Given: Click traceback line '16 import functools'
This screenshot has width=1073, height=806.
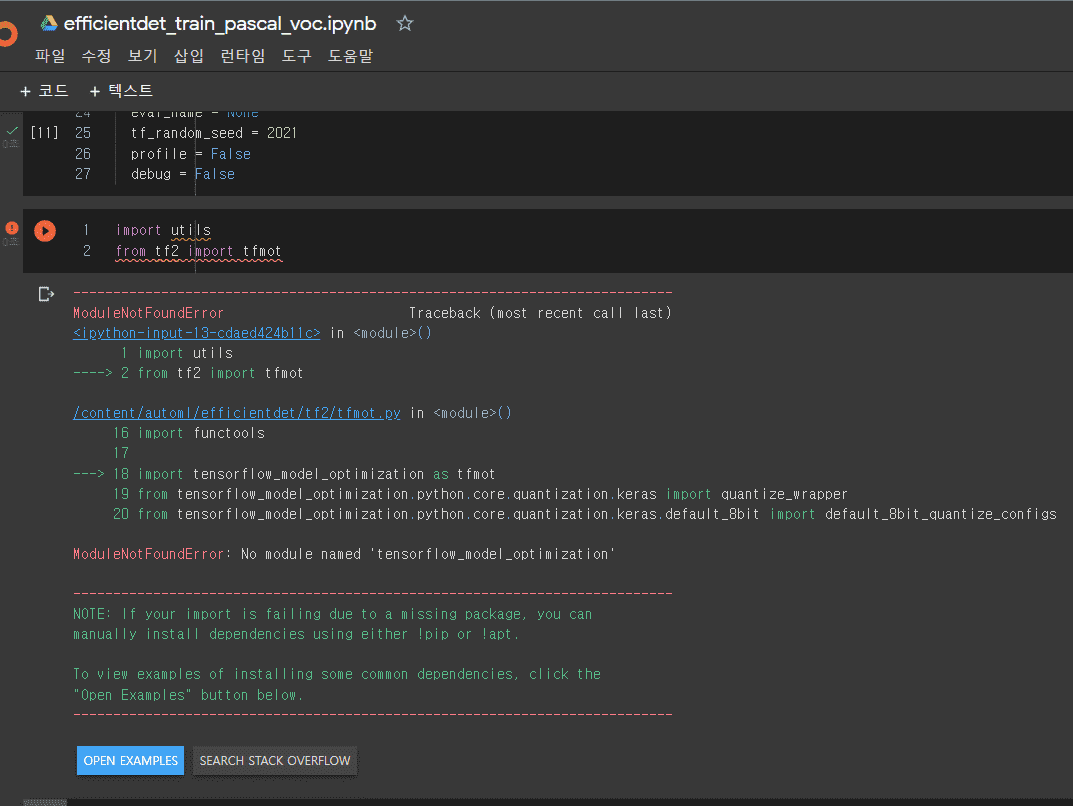Looking at the screenshot, I should [x=189, y=433].
